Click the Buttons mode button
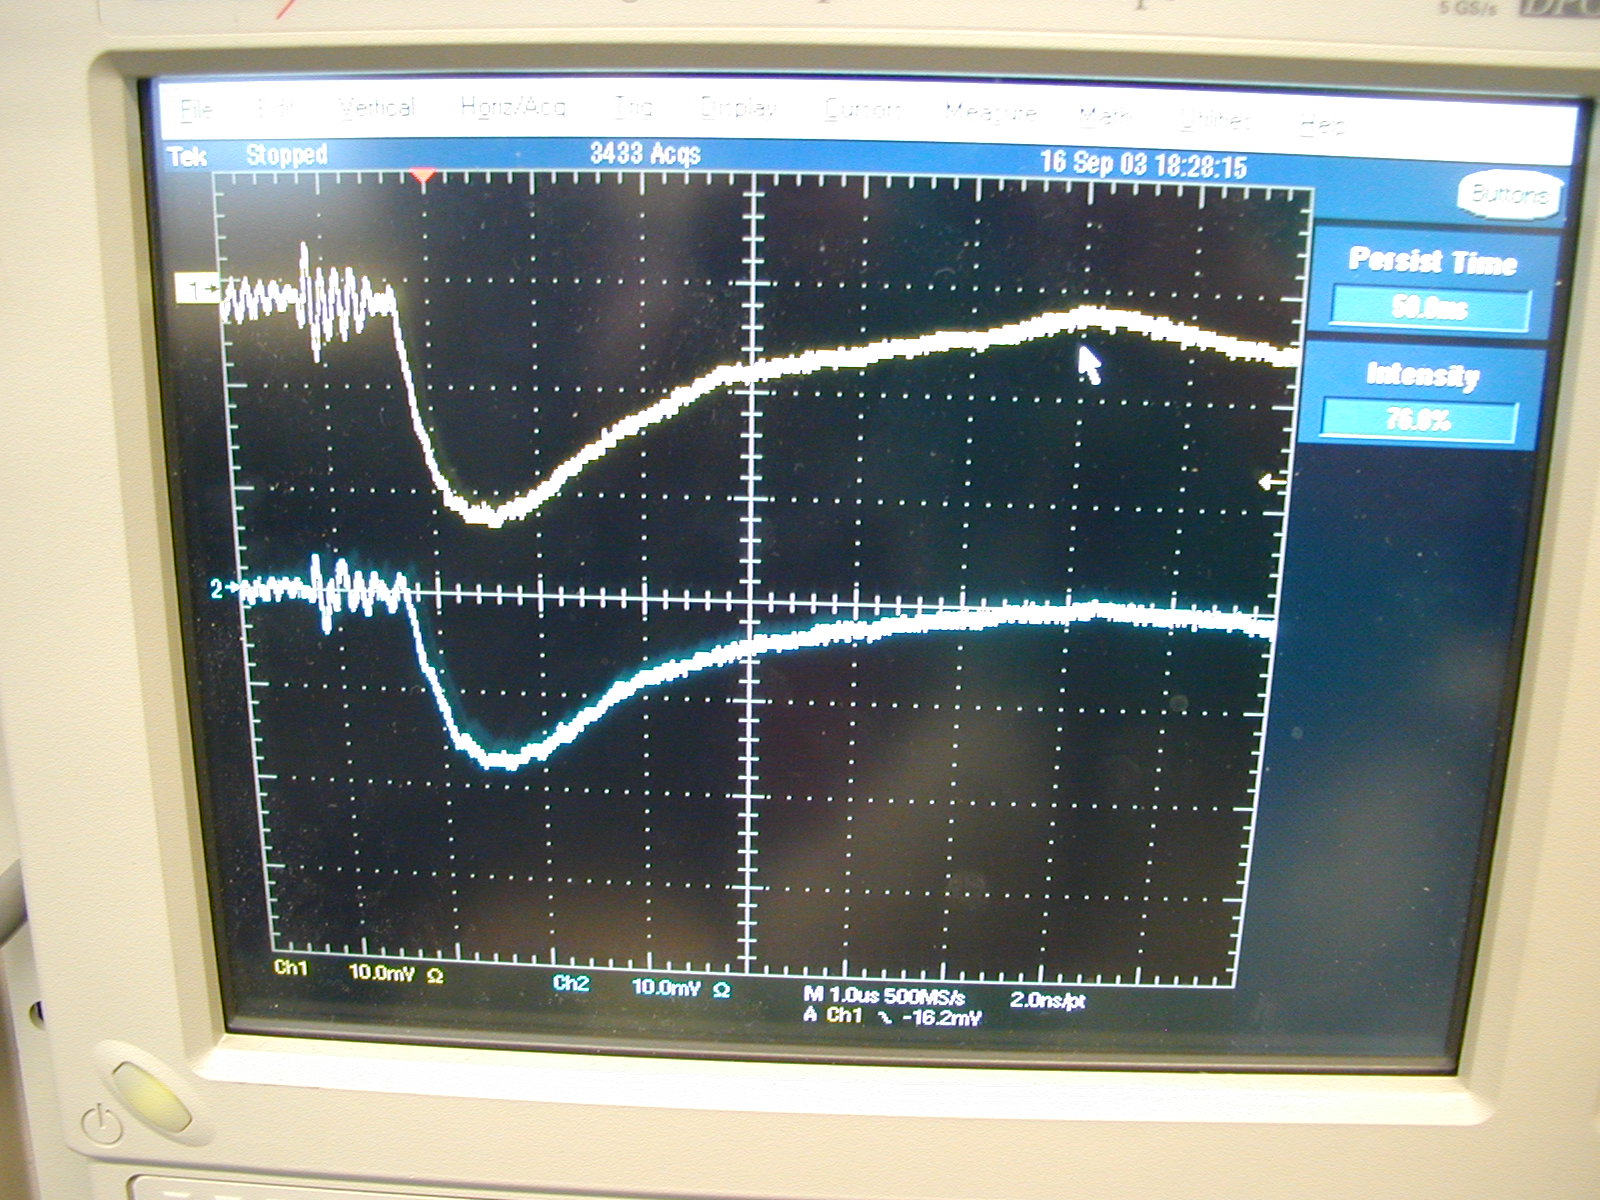 coord(1508,194)
